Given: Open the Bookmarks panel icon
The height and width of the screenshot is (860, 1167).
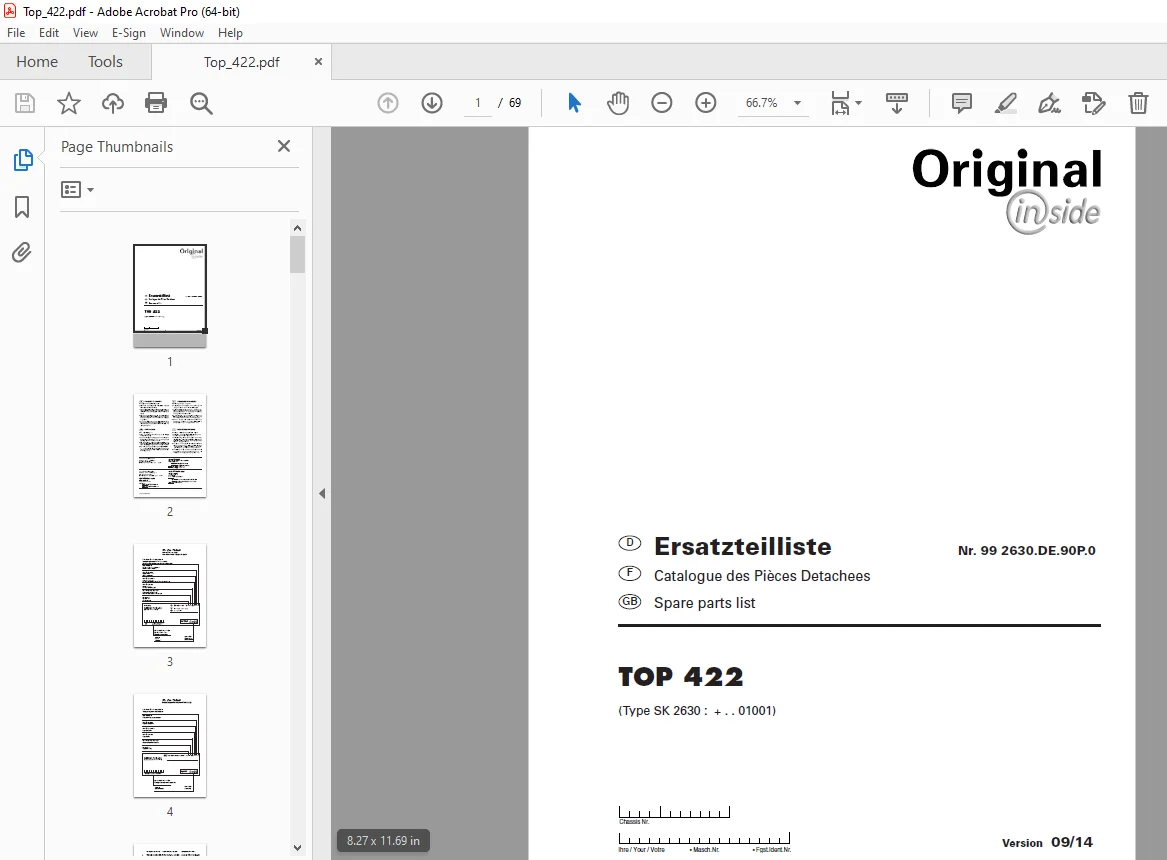Looking at the screenshot, I should tap(22, 207).
